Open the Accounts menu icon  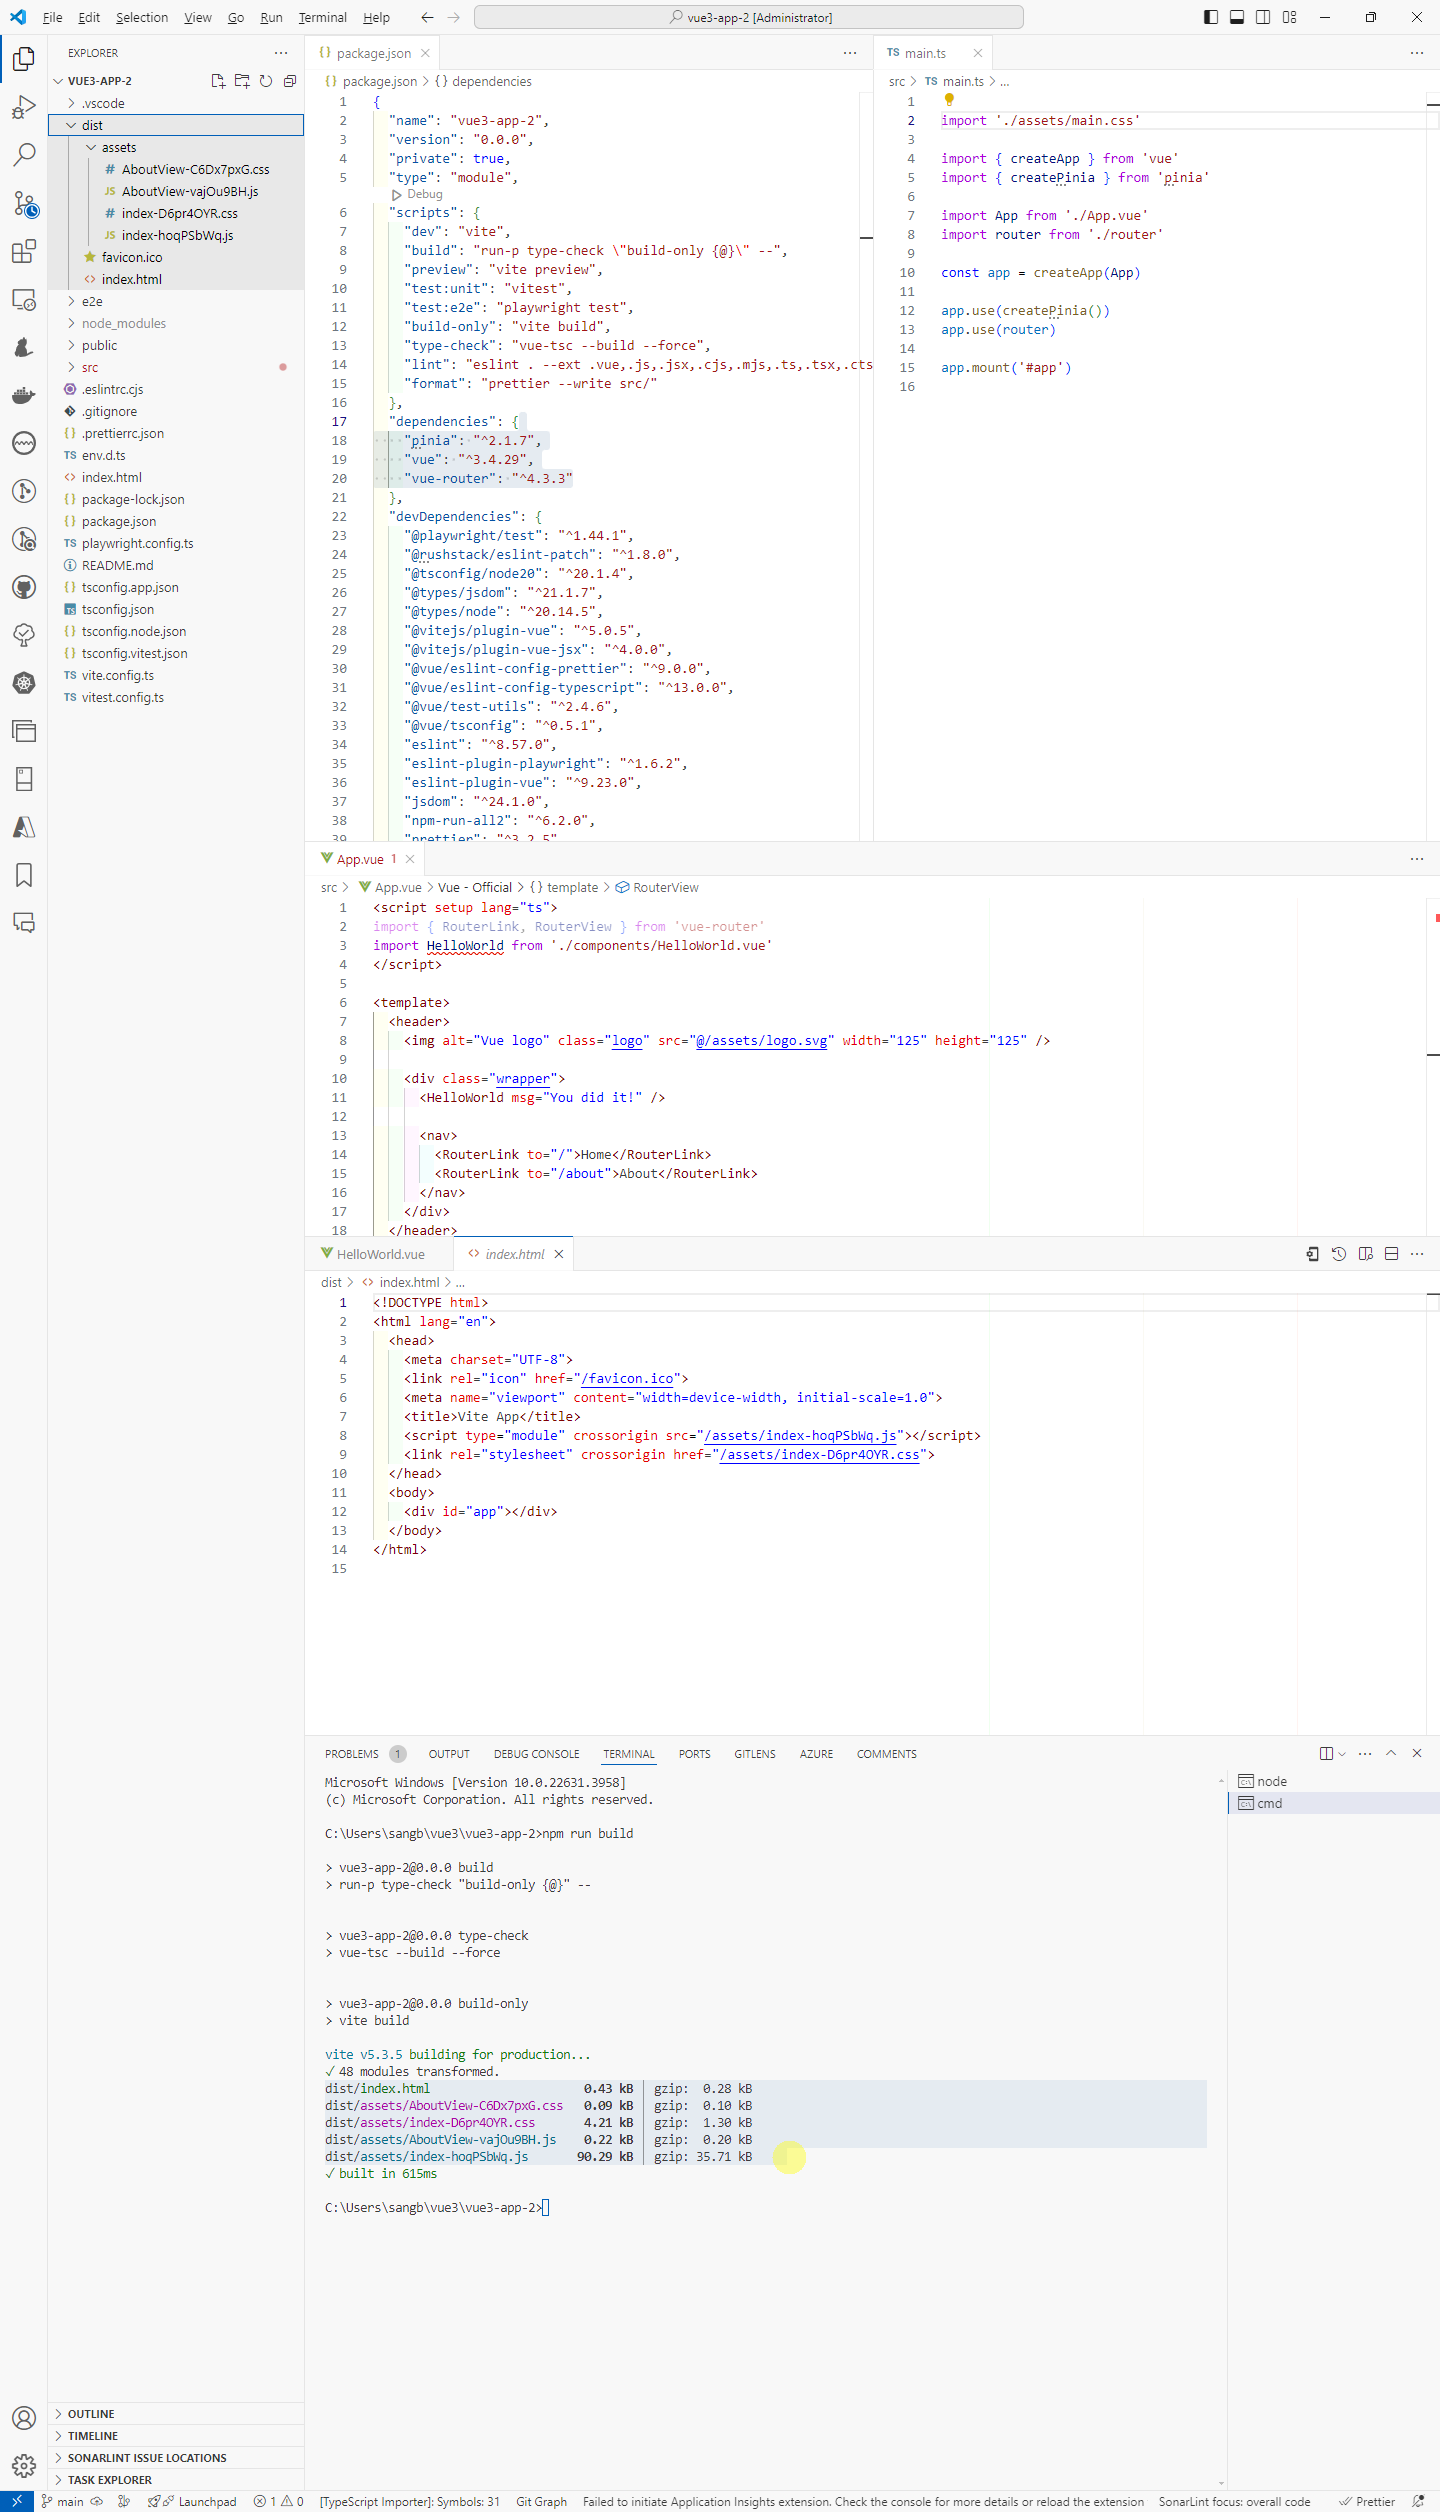click(x=24, y=2418)
